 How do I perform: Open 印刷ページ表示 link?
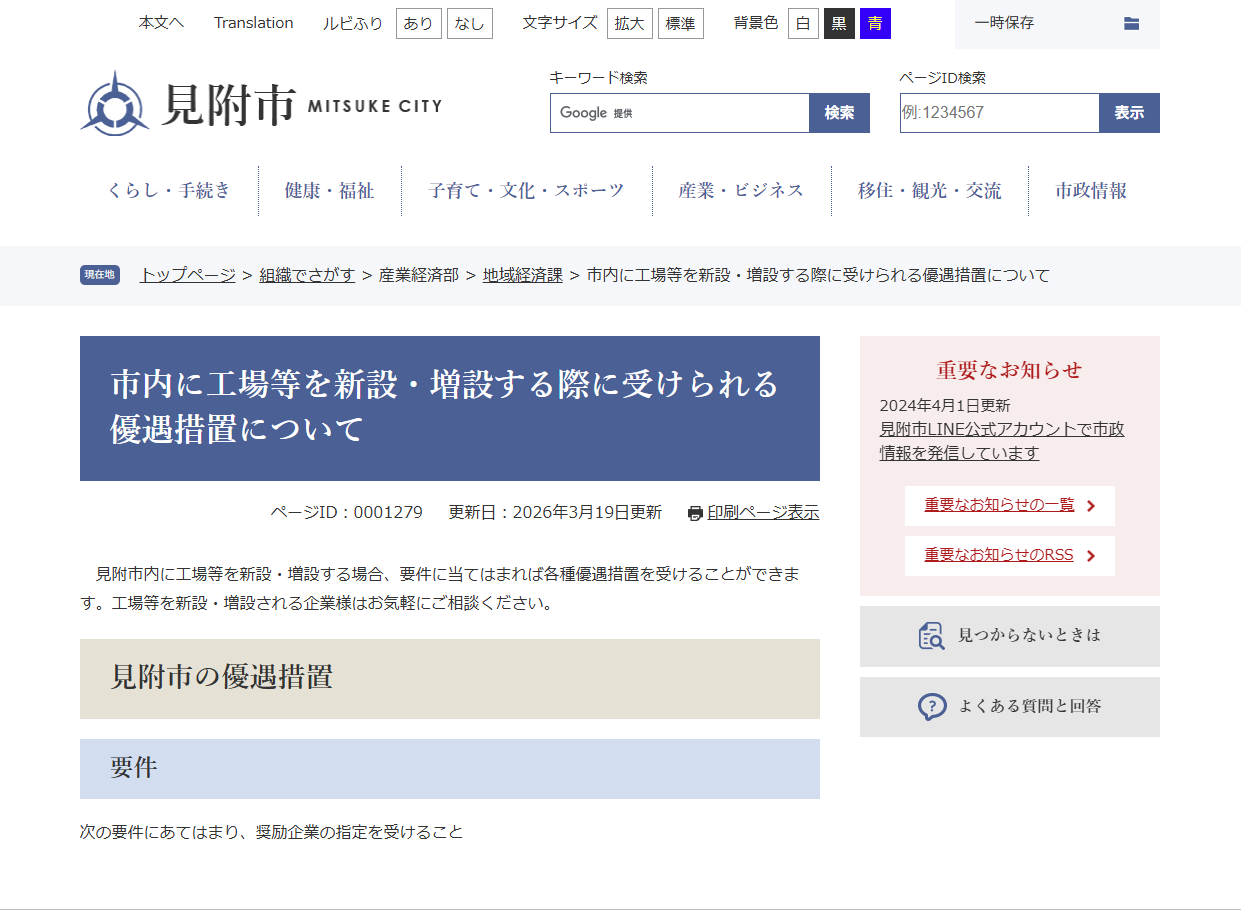click(763, 513)
